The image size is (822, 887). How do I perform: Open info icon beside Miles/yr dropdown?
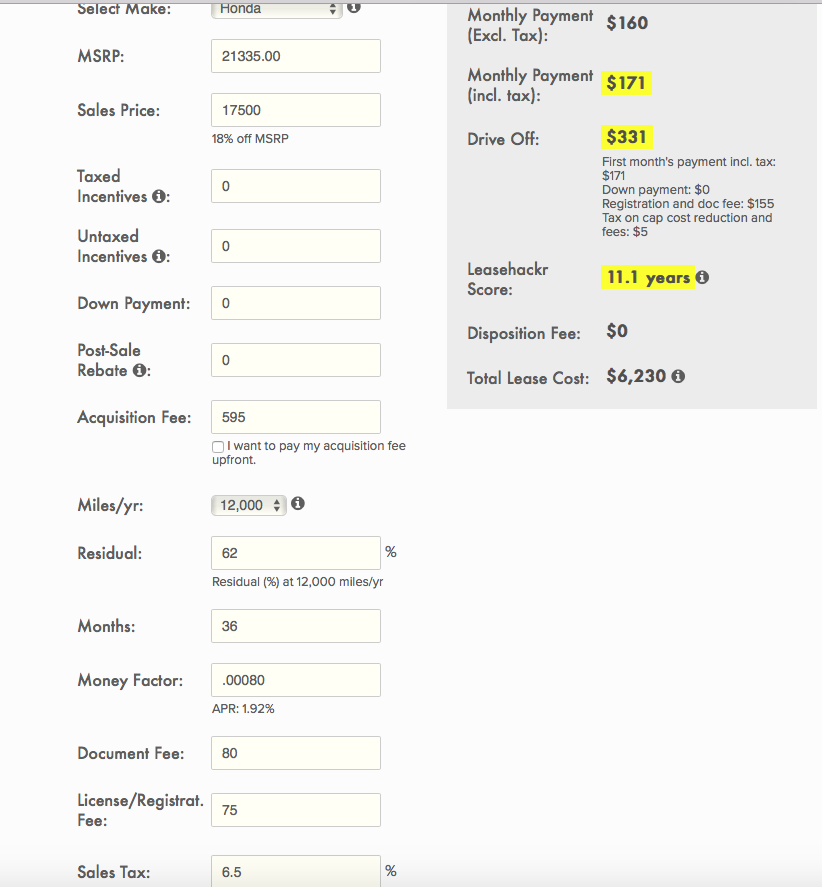298,503
